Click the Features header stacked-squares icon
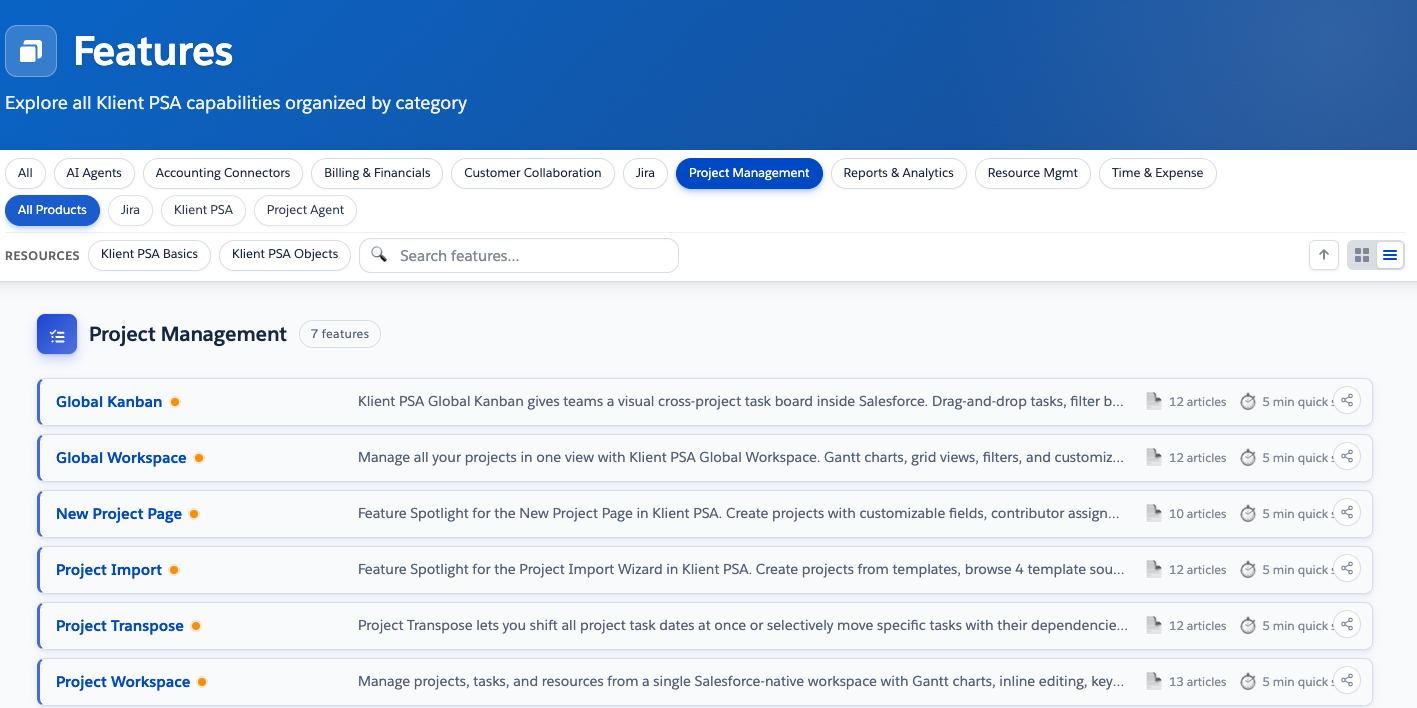The height and width of the screenshot is (708, 1417). (x=31, y=51)
